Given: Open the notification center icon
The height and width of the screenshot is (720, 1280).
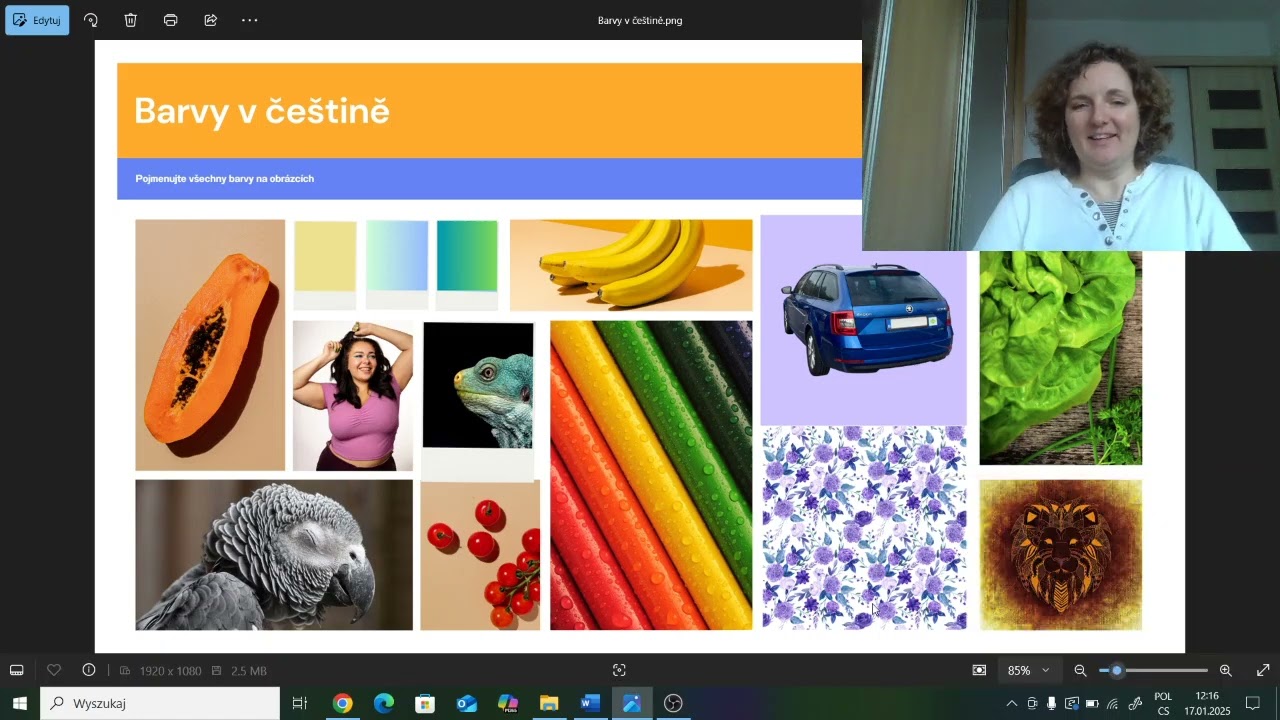Looking at the screenshot, I should (1253, 703).
